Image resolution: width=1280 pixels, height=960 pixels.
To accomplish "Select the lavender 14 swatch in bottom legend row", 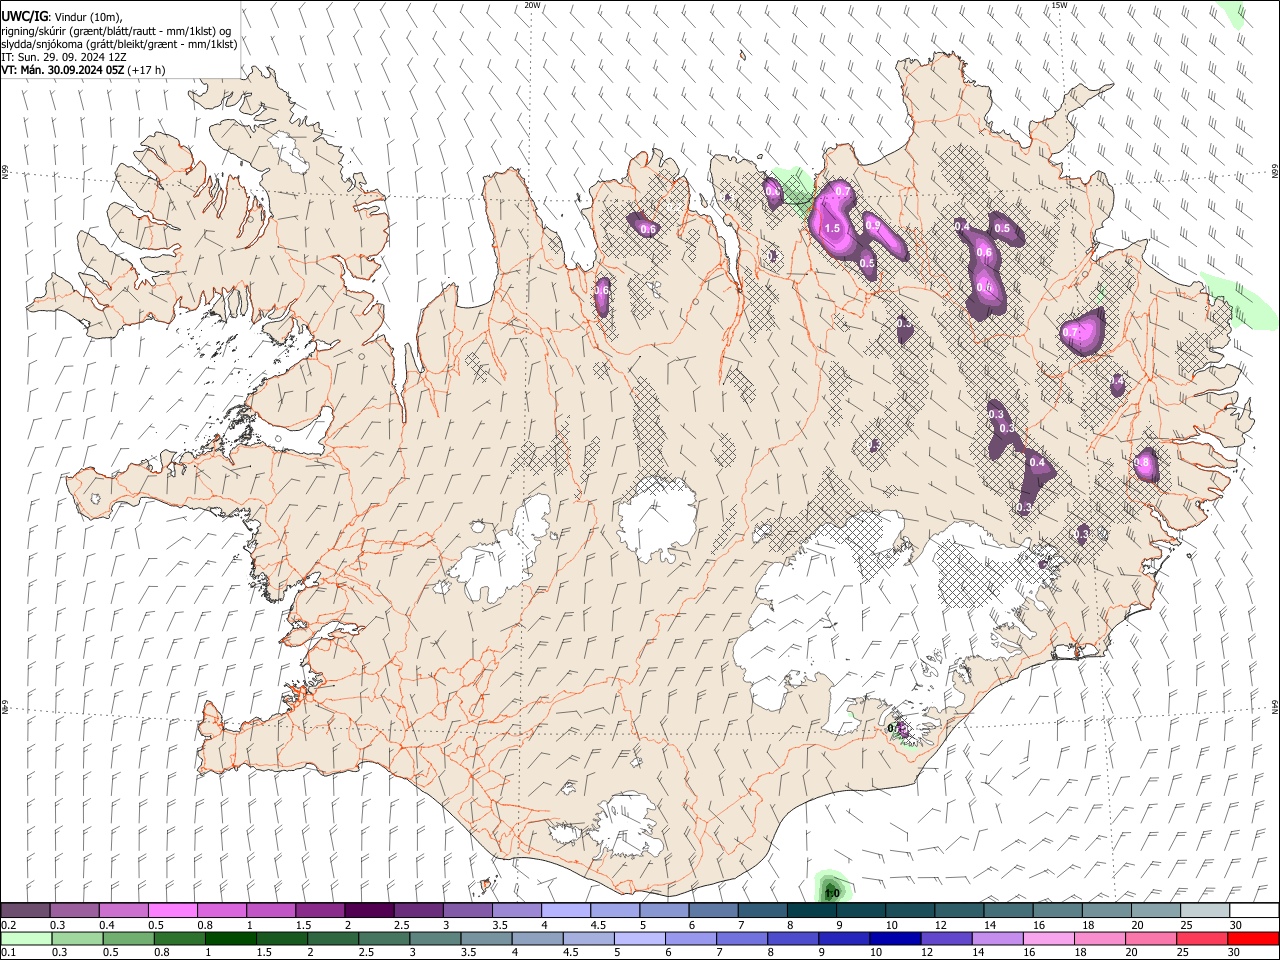I will point(998,938).
